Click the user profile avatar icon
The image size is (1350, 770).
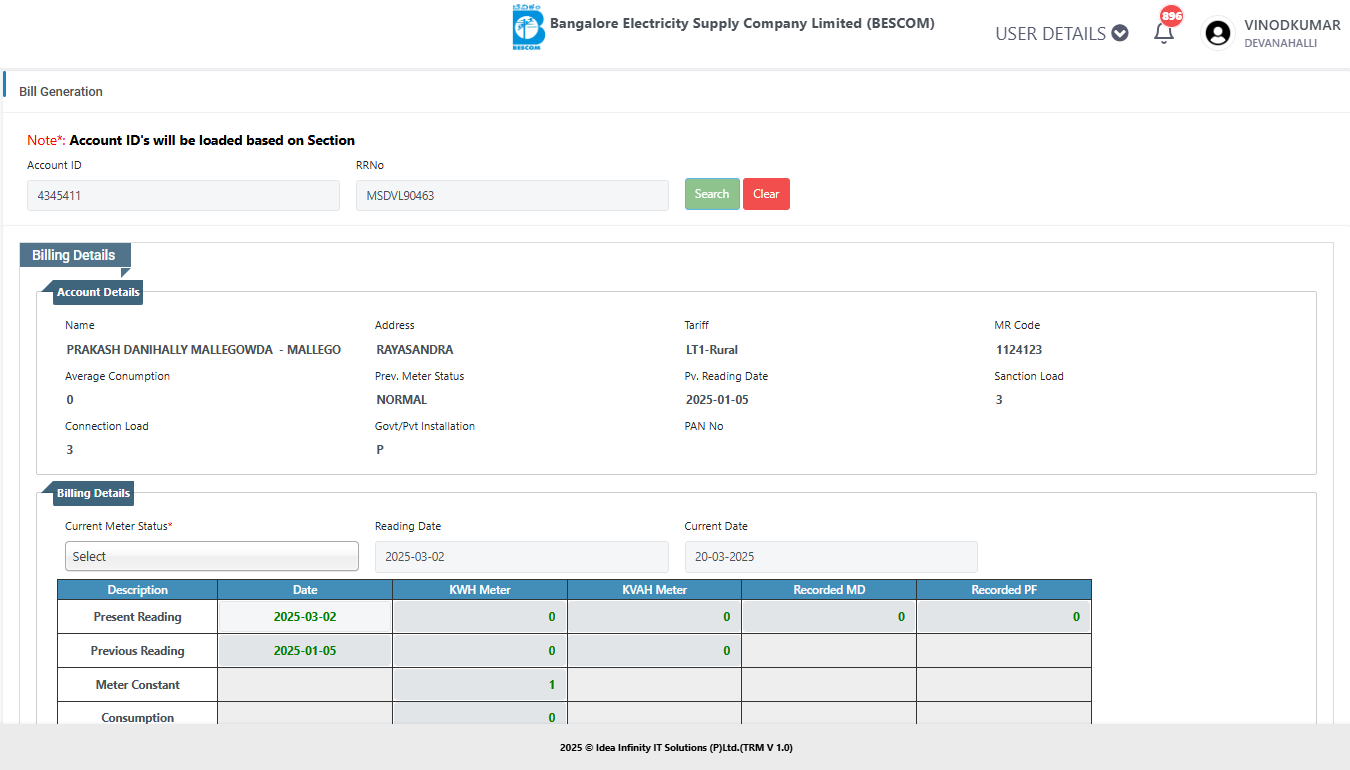click(1218, 33)
